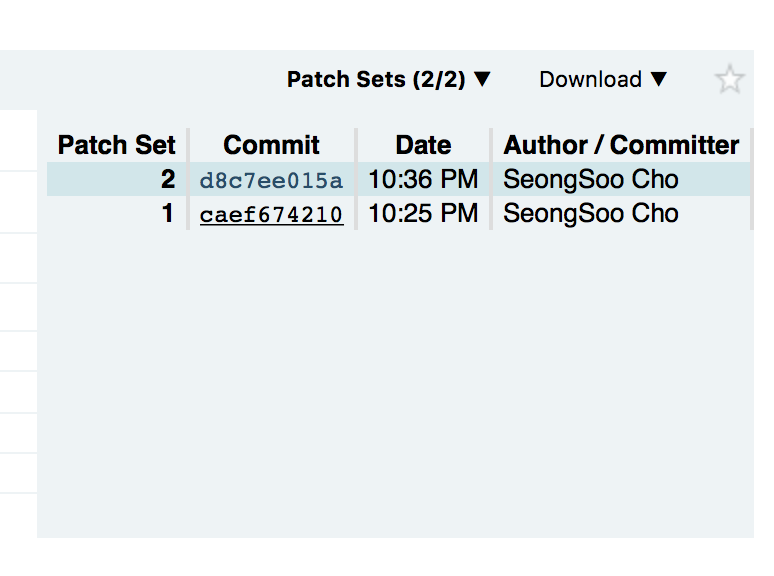The width and height of the screenshot is (774, 576).
Task: Open commit link caef674210
Action: [x=271, y=215]
